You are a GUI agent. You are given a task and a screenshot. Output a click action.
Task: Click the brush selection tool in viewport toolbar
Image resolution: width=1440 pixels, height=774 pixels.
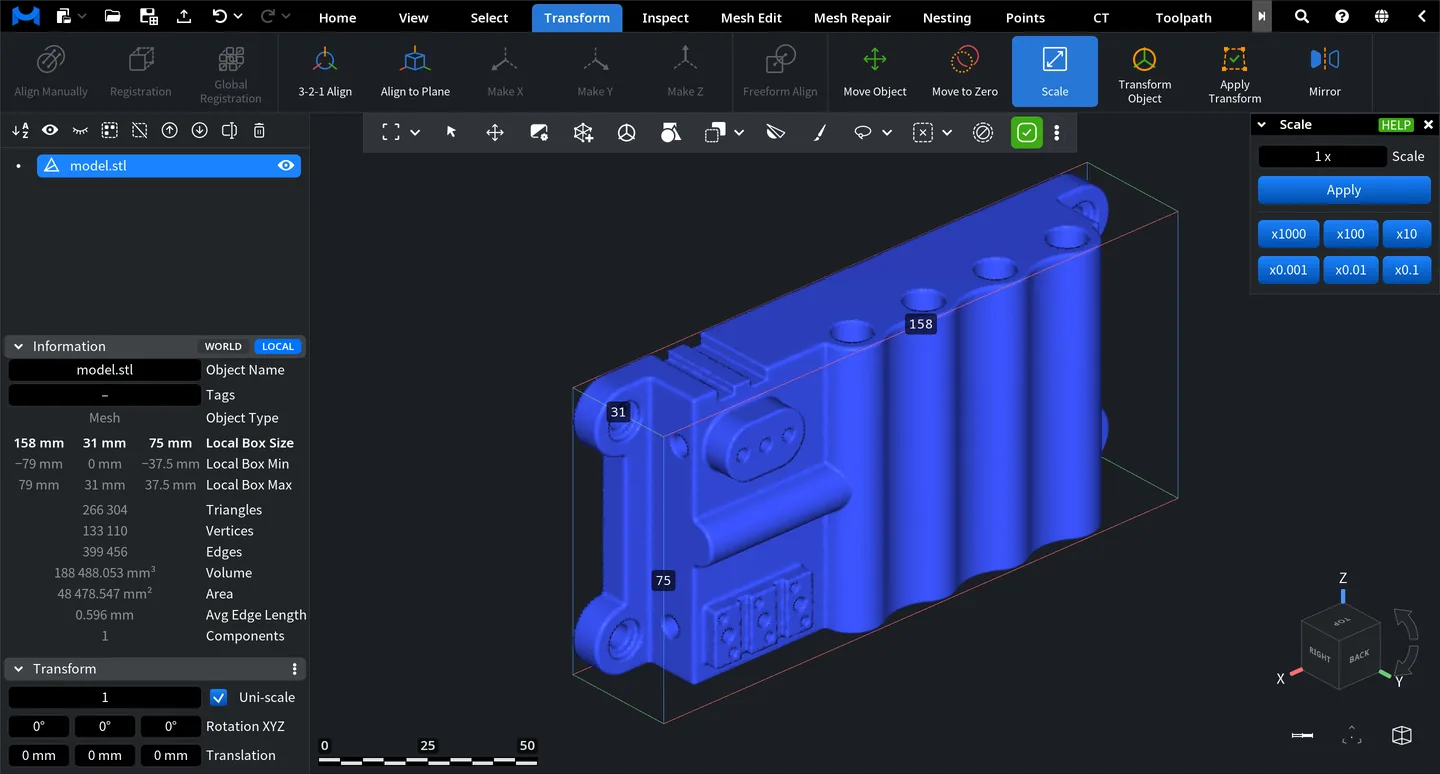pyautogui.click(x=819, y=132)
